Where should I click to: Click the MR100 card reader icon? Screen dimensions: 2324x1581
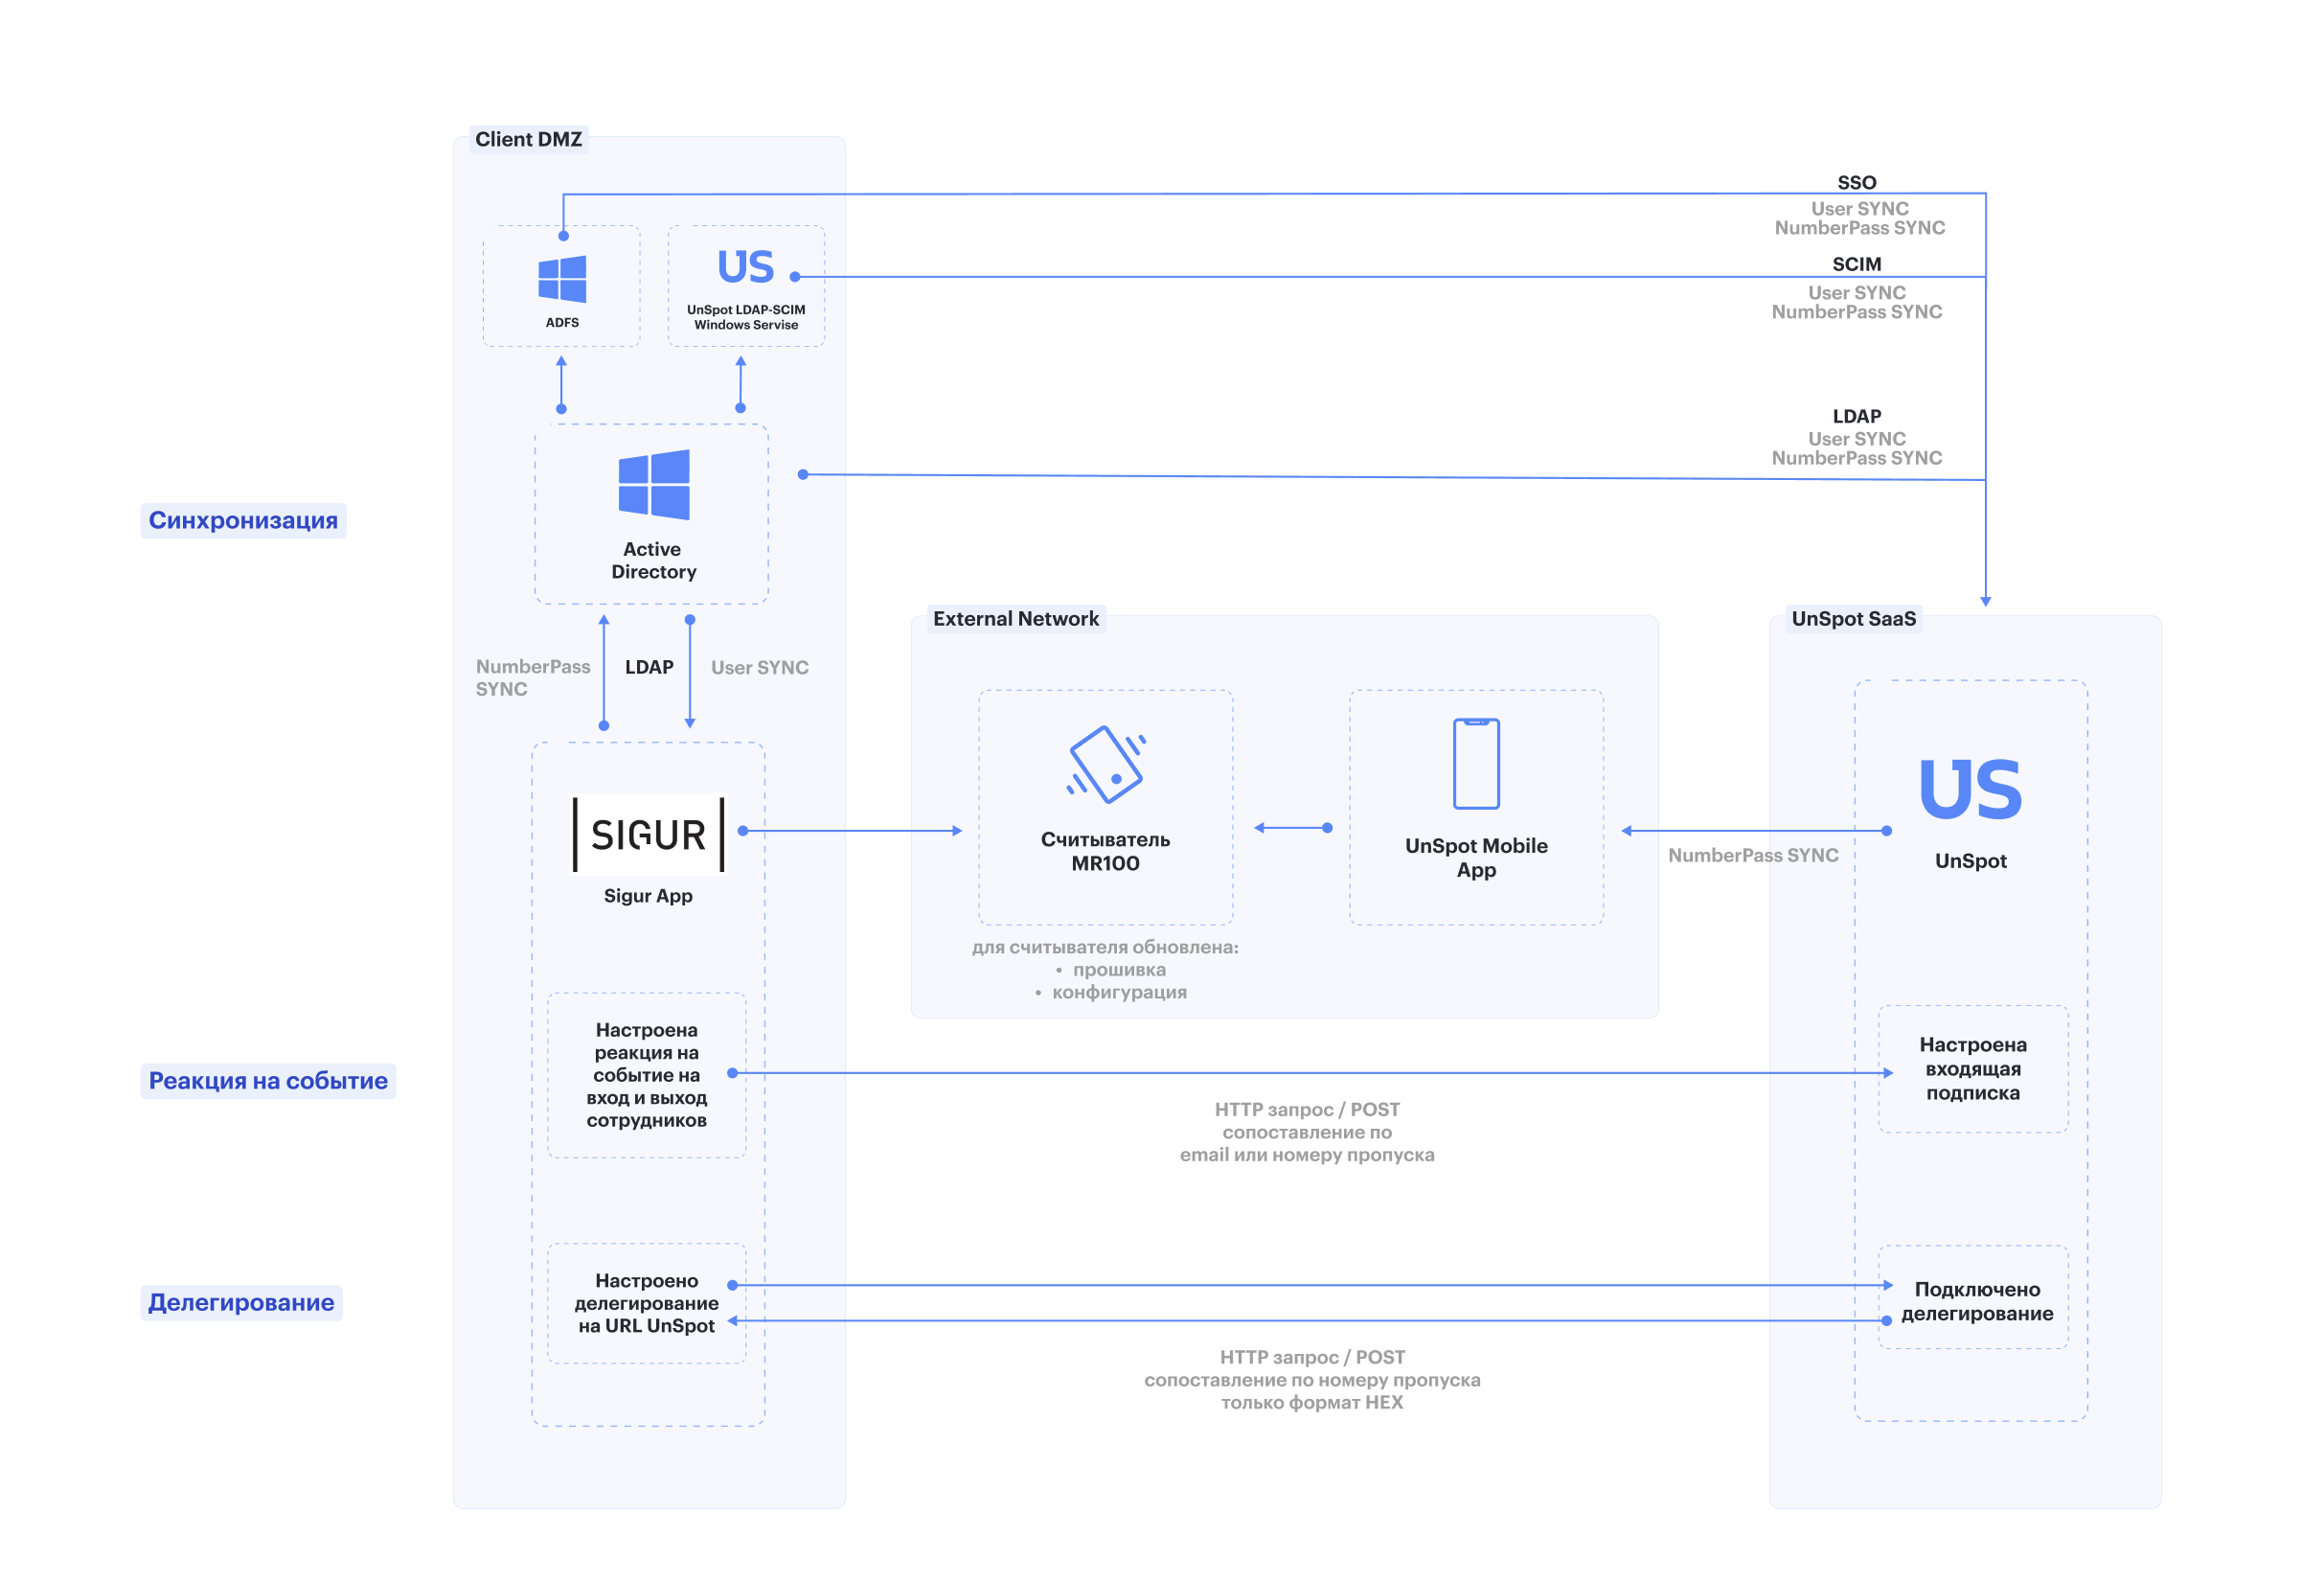click(x=1106, y=764)
